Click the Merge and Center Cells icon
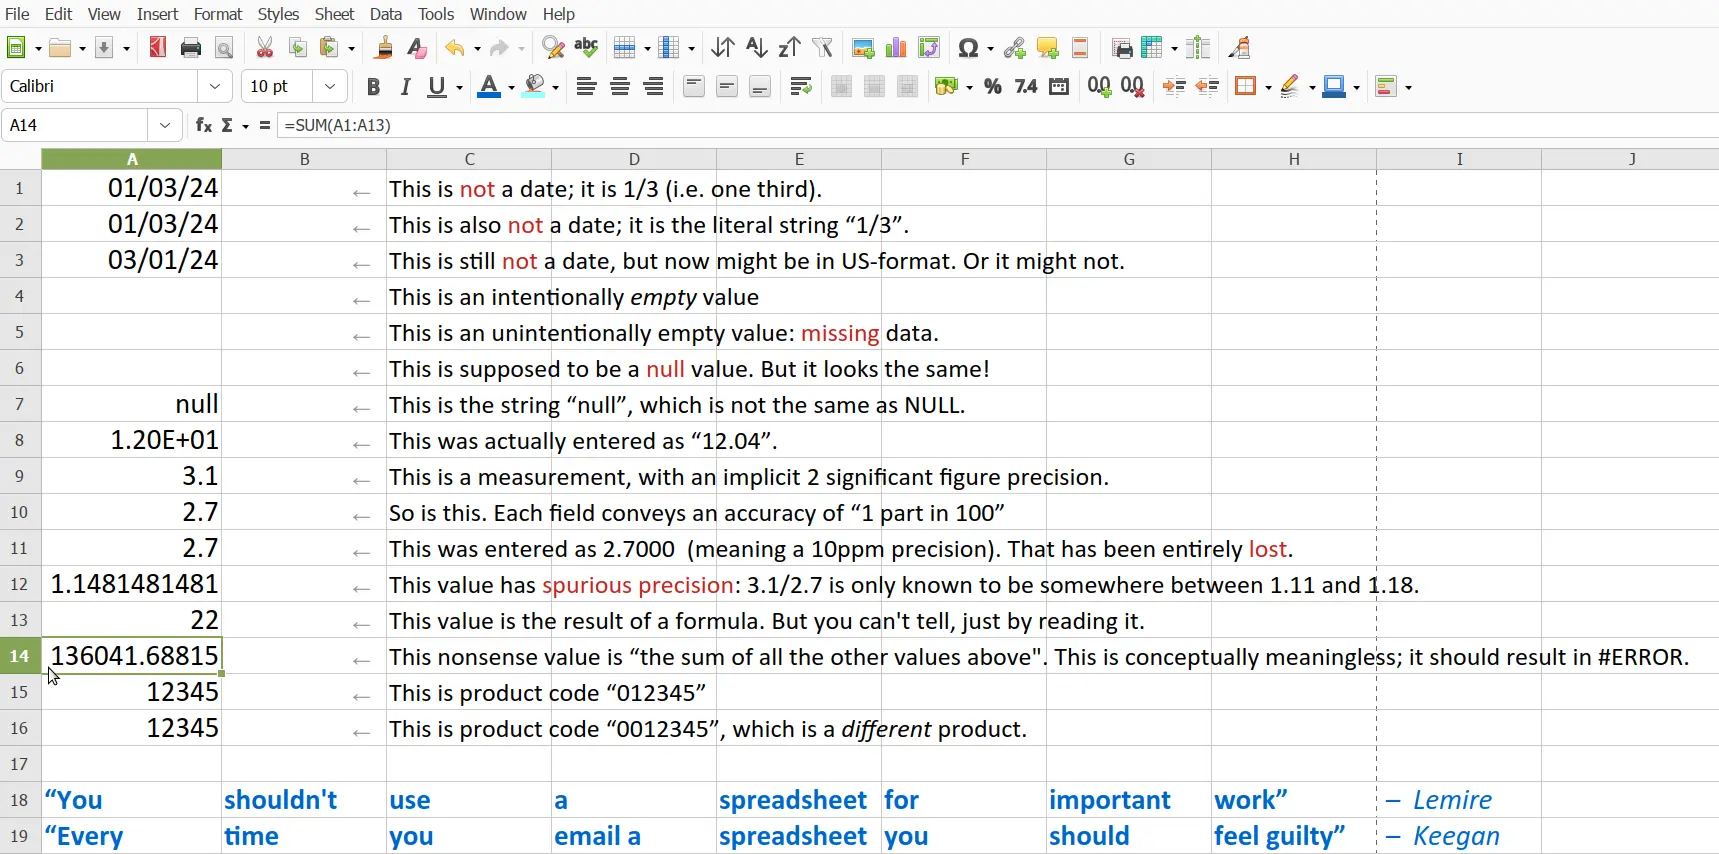This screenshot has height=854, width=1719. 842,87
